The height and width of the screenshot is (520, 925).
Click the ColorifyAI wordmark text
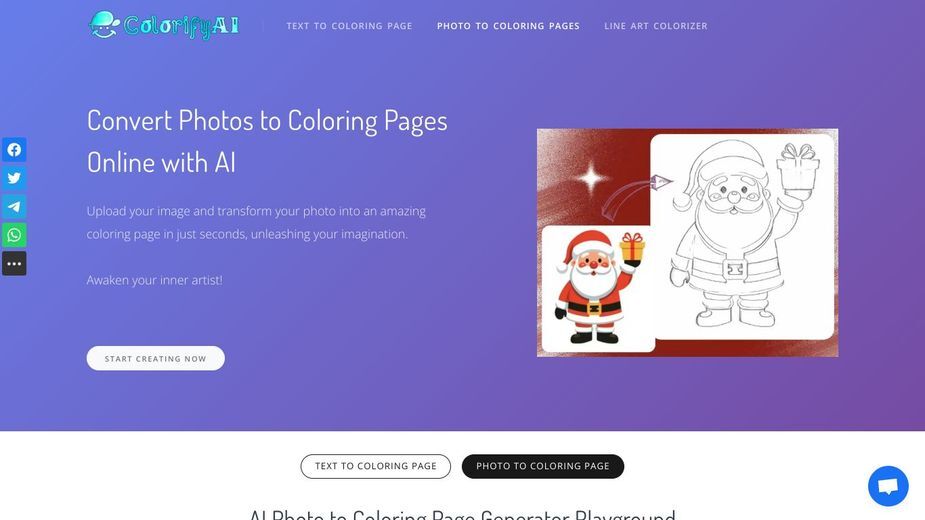pos(181,25)
